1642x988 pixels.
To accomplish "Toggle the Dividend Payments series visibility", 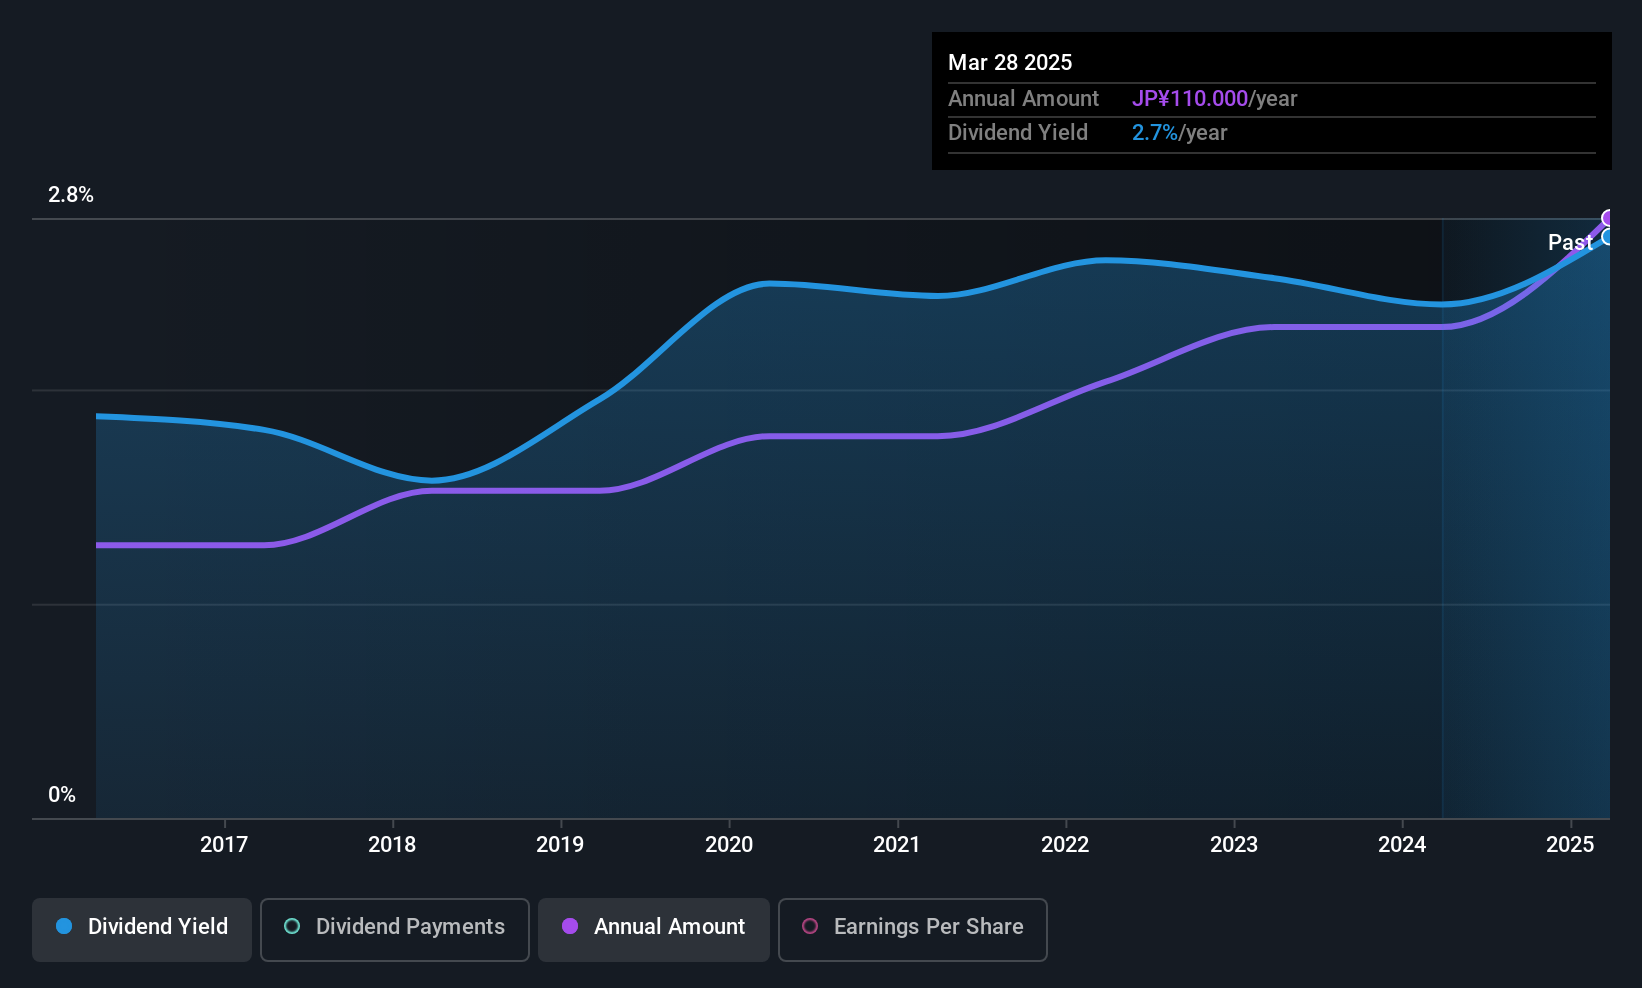I will click(394, 928).
